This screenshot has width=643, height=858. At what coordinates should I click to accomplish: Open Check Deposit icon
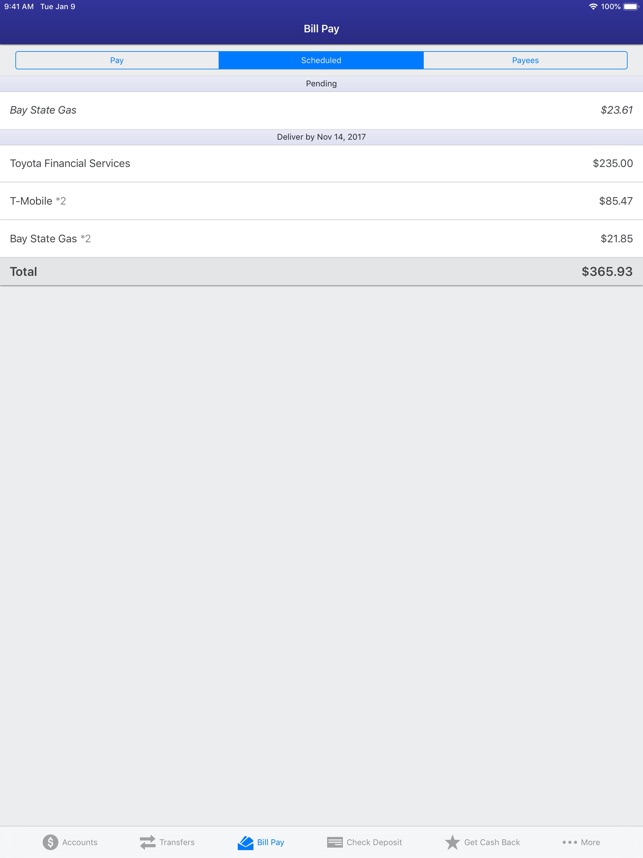[335, 842]
